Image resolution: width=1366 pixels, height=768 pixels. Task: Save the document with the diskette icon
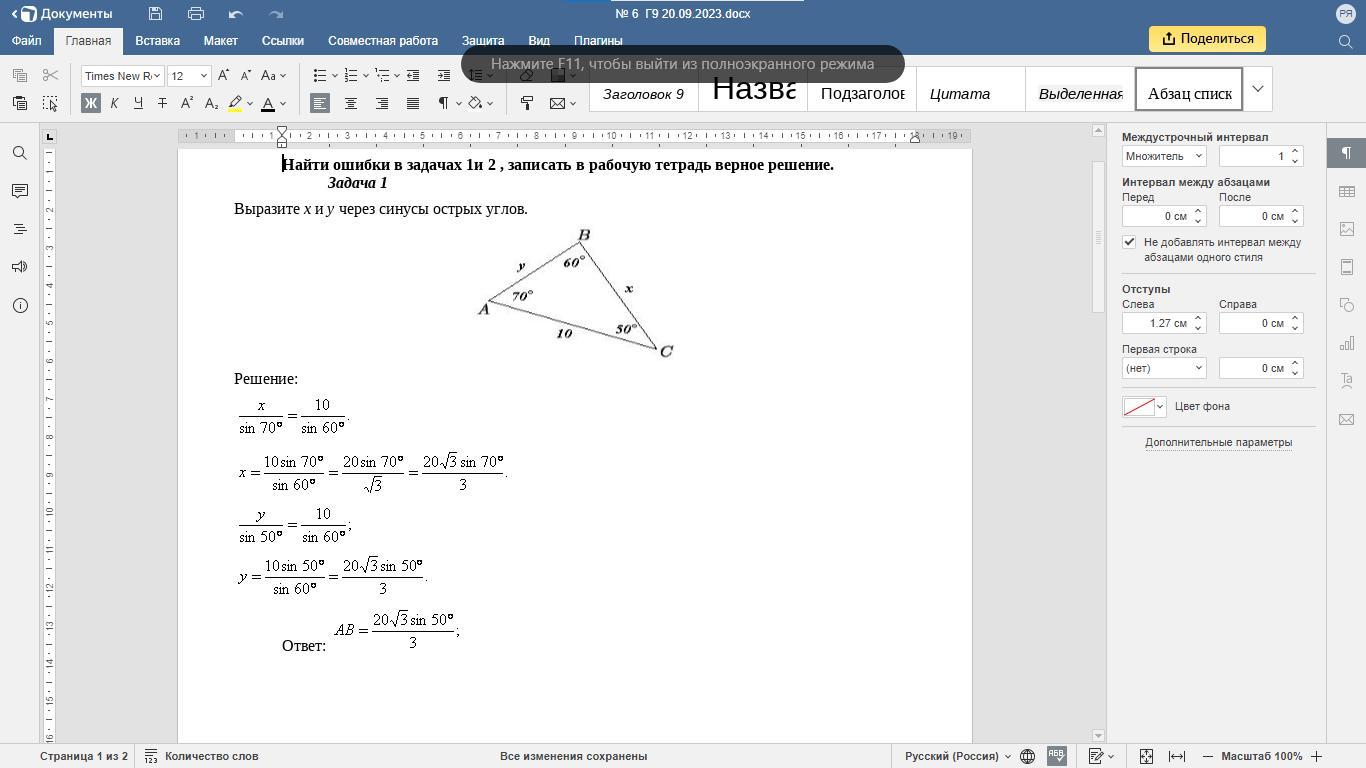(x=155, y=14)
